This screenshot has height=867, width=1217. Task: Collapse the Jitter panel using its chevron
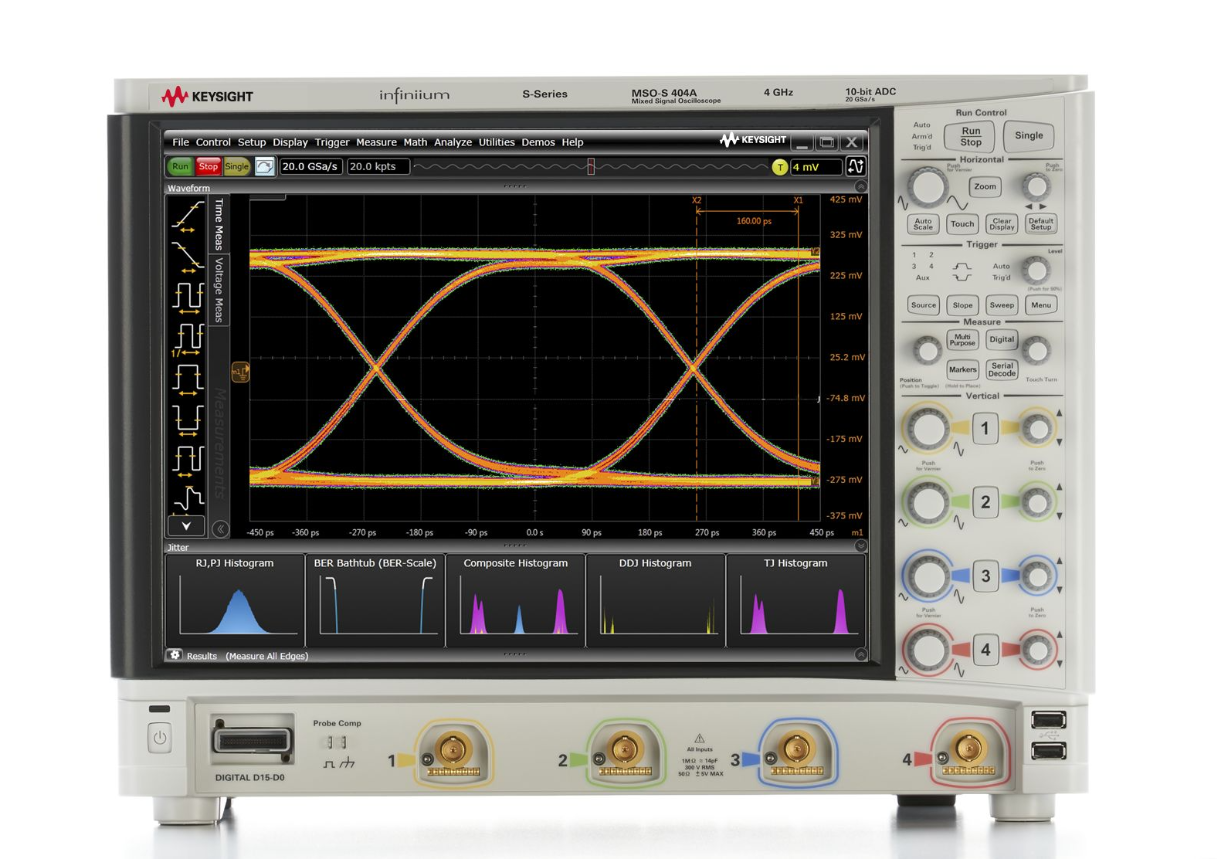click(861, 547)
